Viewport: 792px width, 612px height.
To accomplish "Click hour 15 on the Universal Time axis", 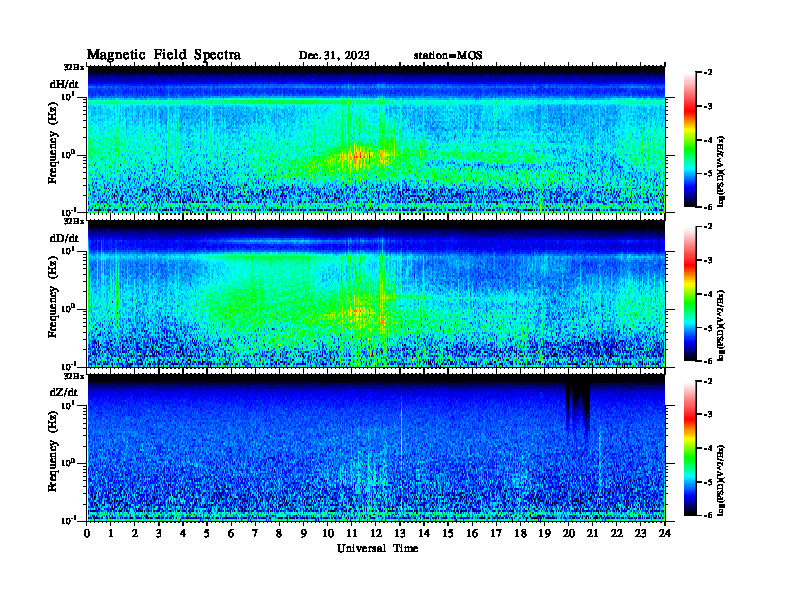I will click(x=448, y=534).
